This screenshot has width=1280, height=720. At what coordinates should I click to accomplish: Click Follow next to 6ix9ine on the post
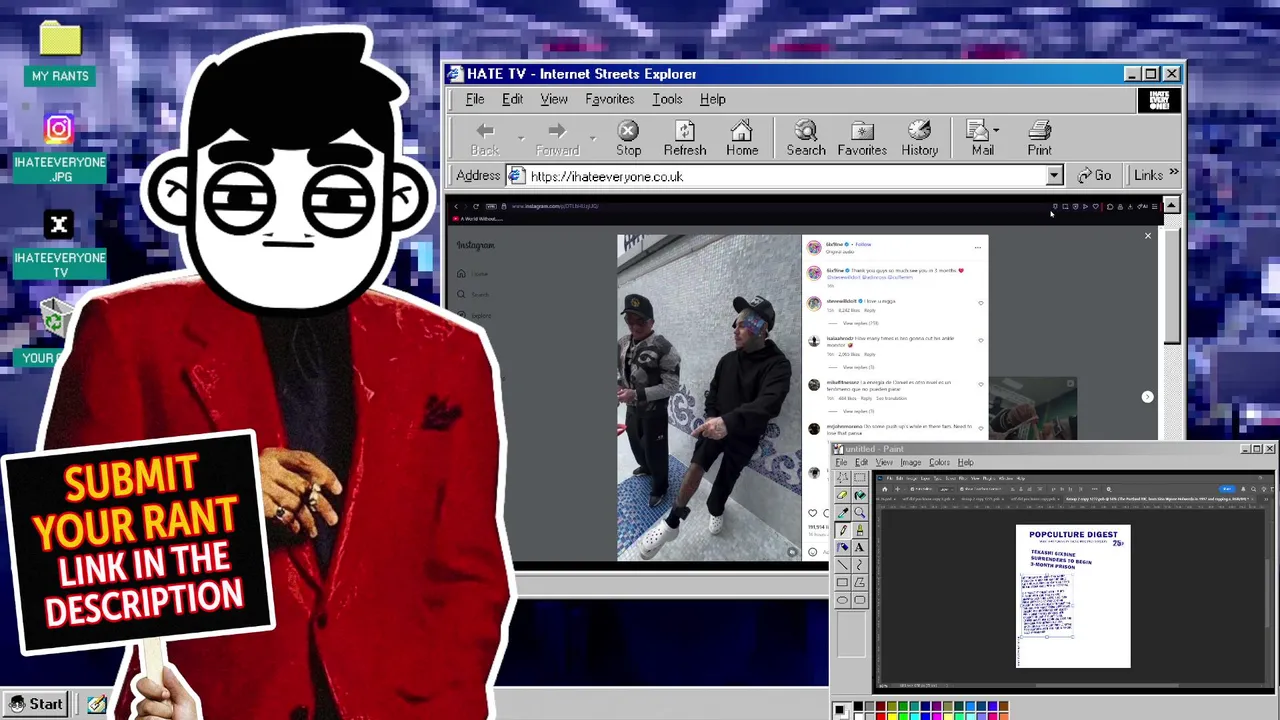point(863,244)
